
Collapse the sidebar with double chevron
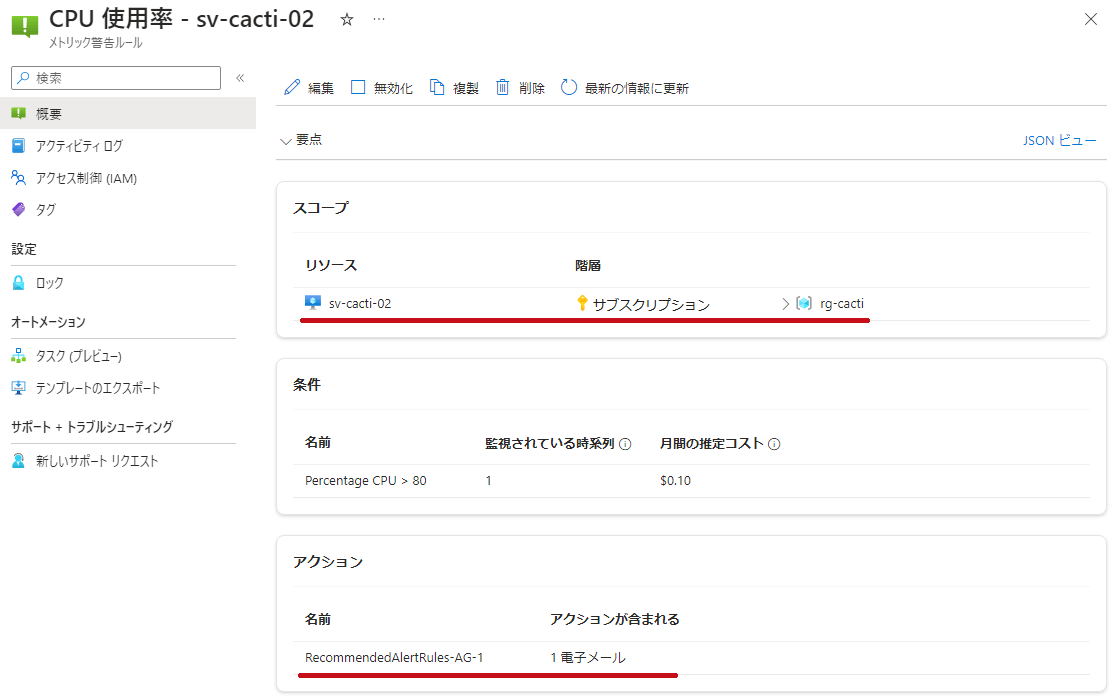click(x=240, y=77)
